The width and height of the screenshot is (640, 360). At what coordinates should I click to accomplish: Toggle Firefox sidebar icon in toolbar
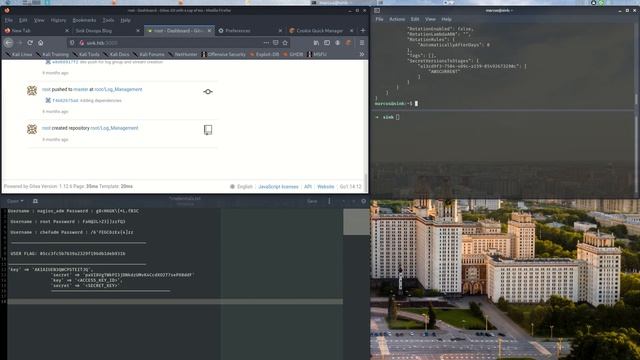pos(327,42)
